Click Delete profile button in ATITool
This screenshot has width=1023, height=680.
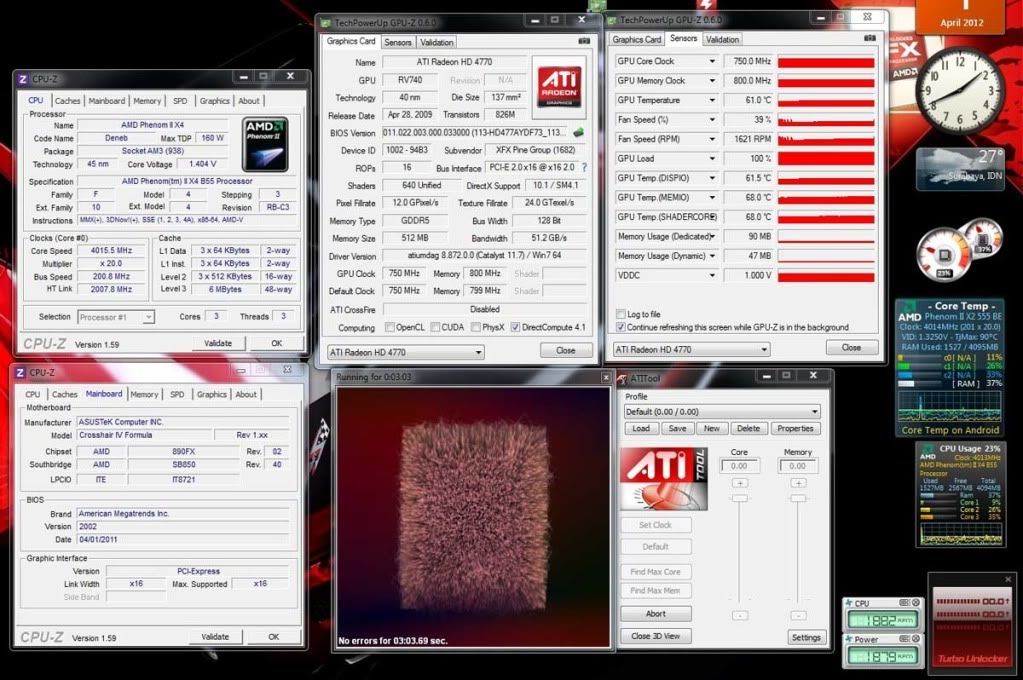click(x=748, y=429)
